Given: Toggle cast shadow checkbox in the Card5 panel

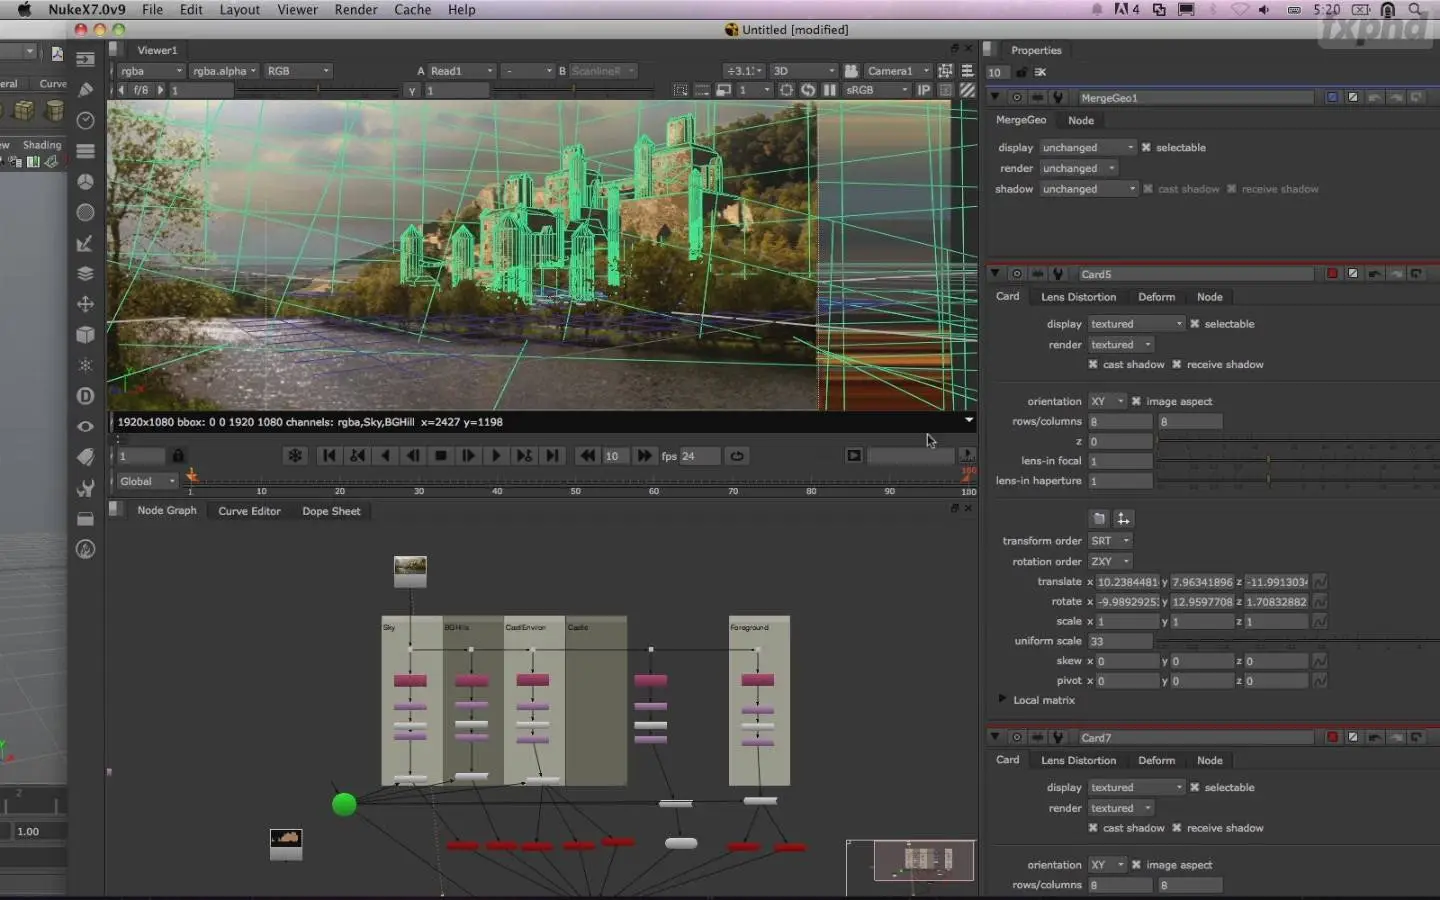Looking at the screenshot, I should 1093,365.
